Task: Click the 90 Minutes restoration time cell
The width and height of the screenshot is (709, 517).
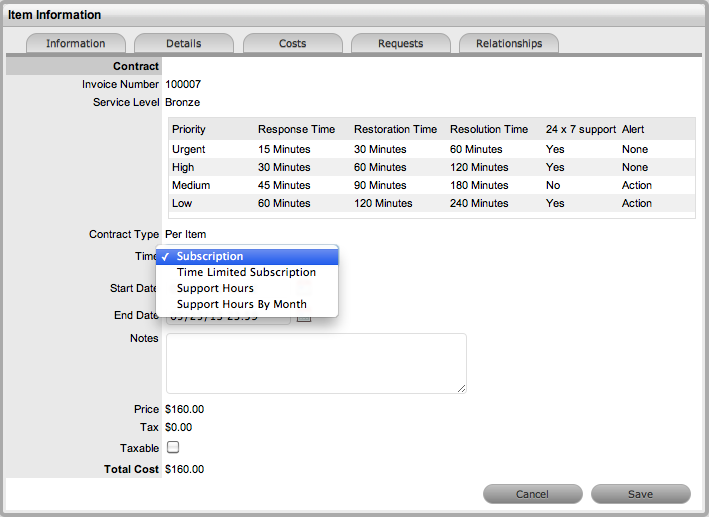Action: (x=380, y=185)
